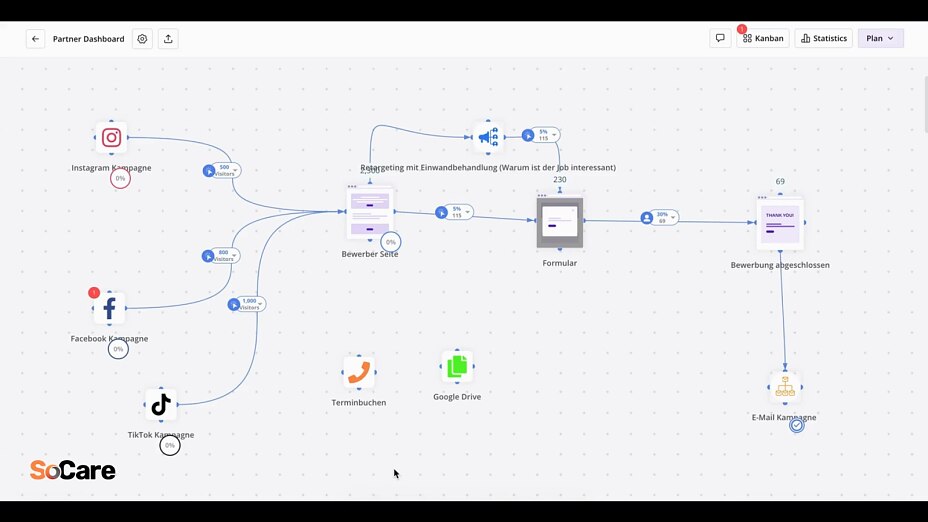Select the TikTok Kampagne node icon
The image size is (928, 522).
click(161, 405)
